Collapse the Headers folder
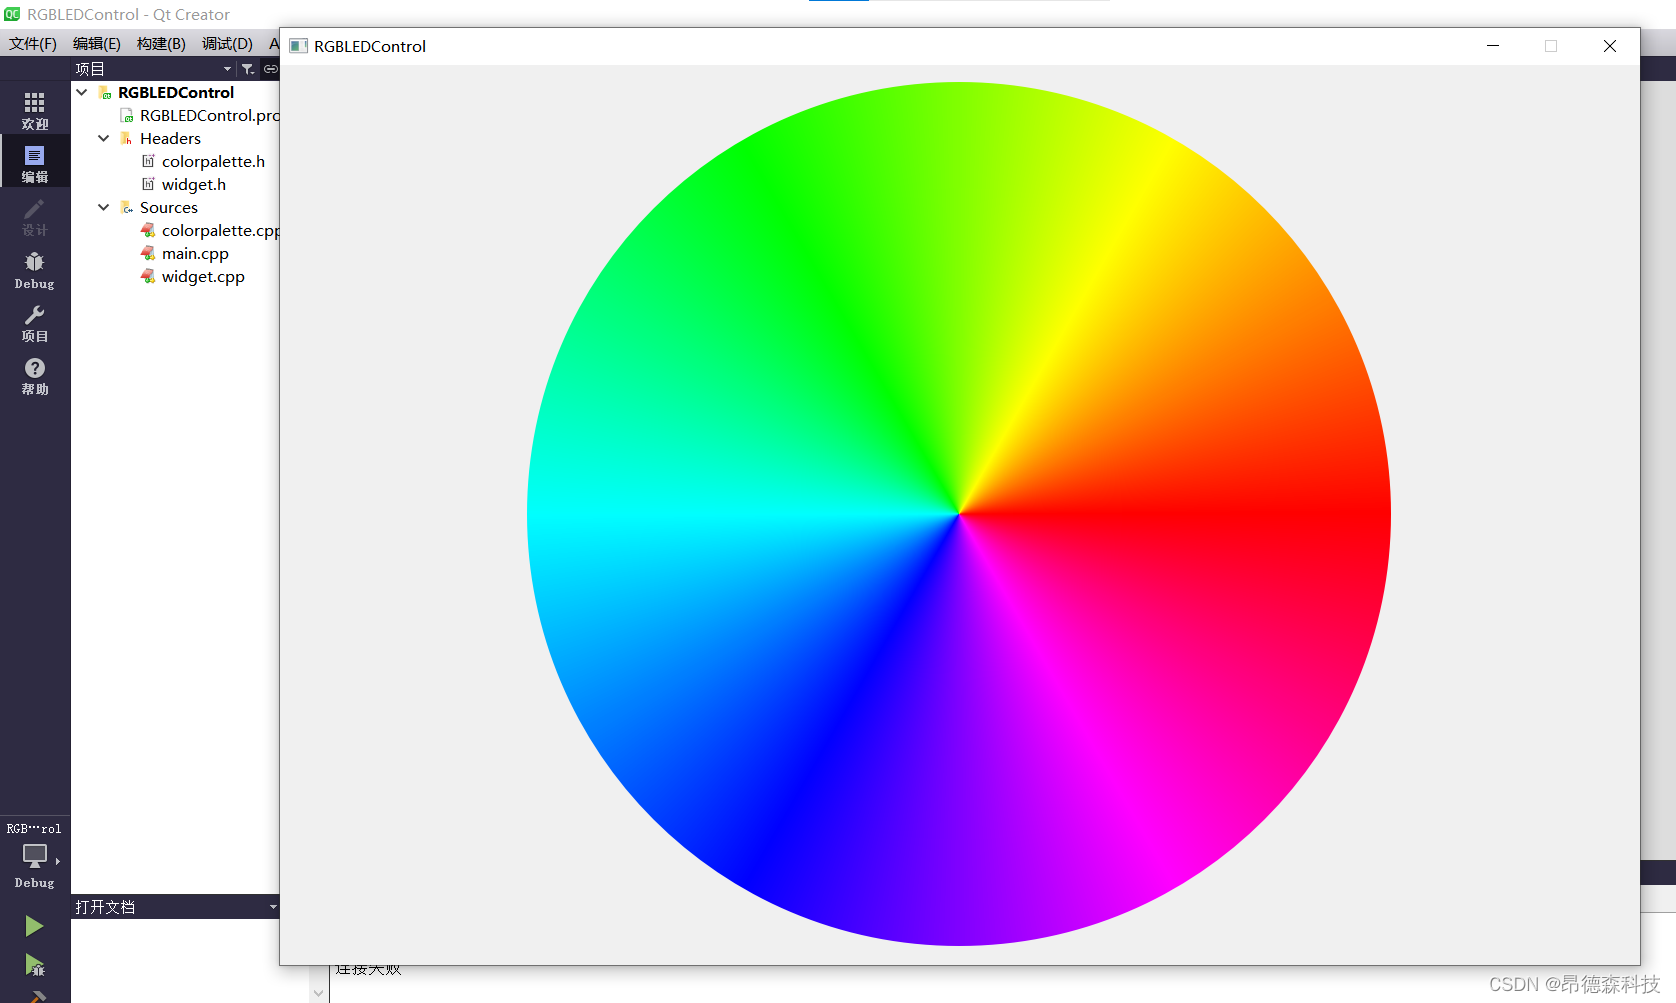 pyautogui.click(x=104, y=138)
